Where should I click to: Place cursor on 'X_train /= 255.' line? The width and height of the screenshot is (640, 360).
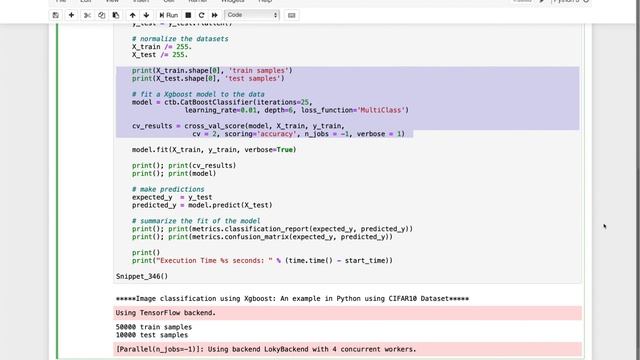(162, 47)
